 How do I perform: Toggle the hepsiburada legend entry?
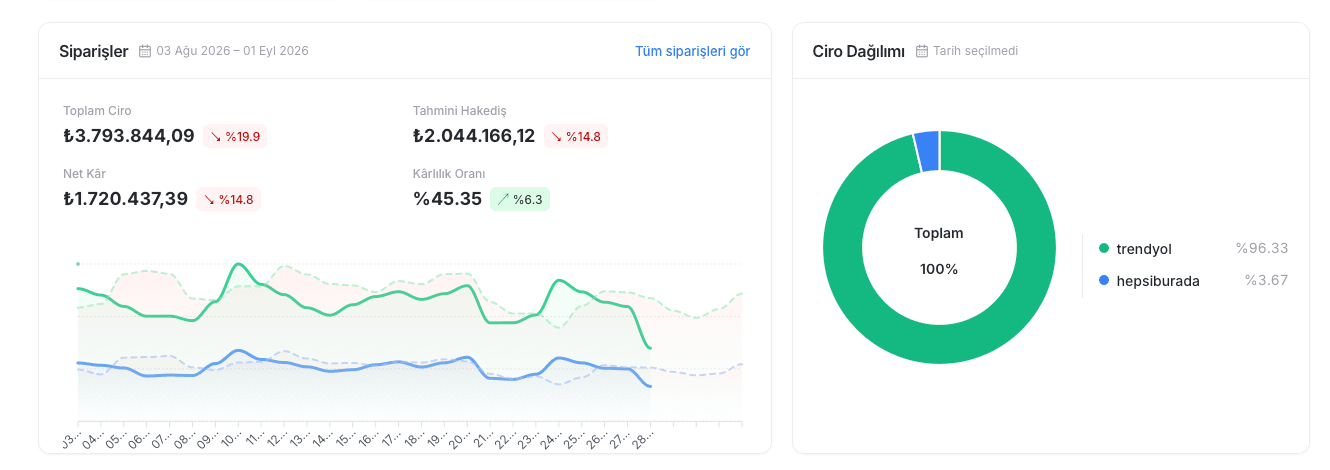pyautogui.click(x=1193, y=281)
